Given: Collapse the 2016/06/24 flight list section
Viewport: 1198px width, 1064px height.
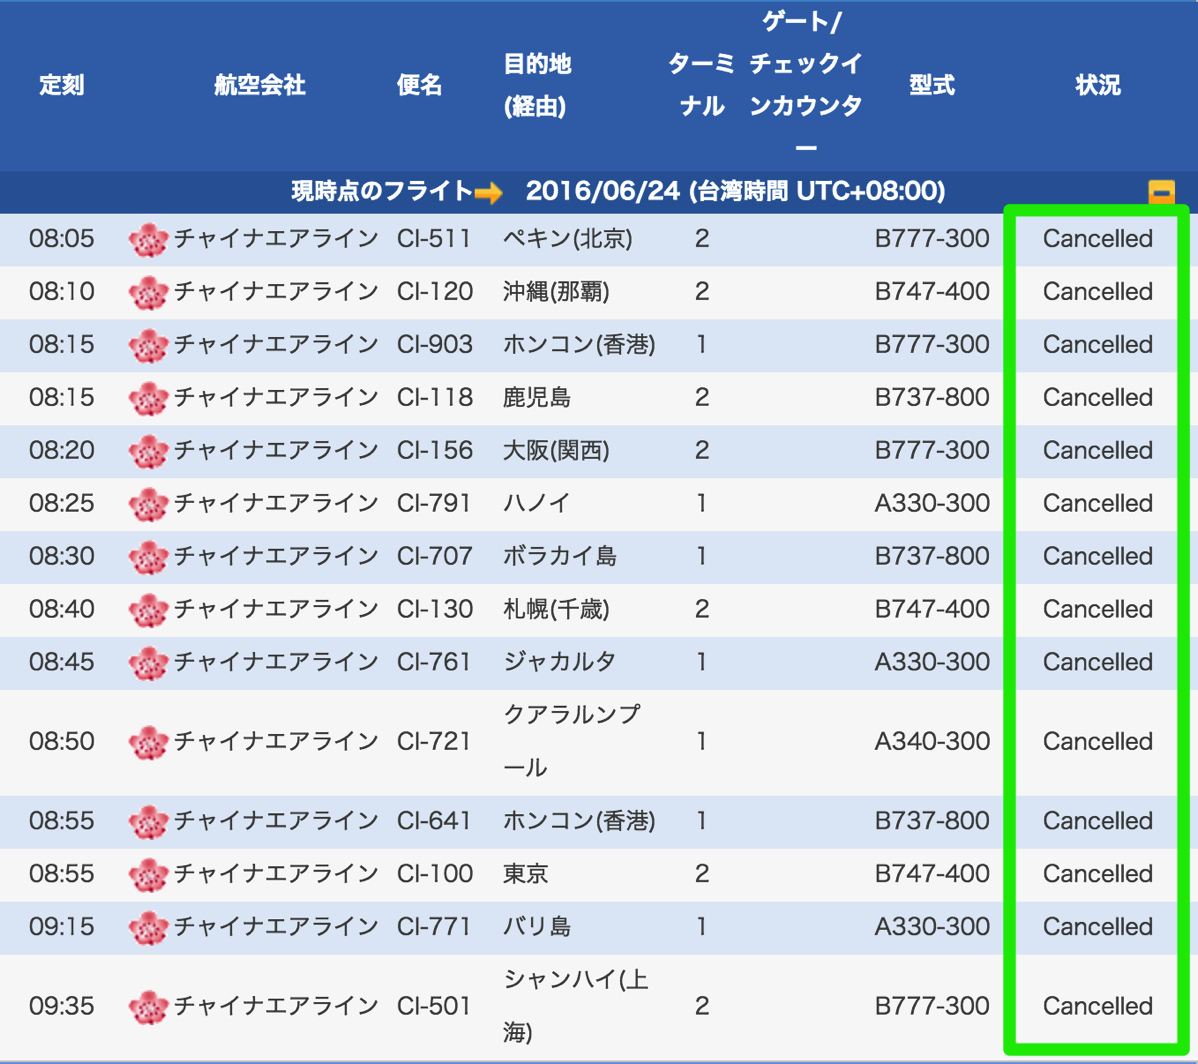Looking at the screenshot, I should click(x=1161, y=192).
